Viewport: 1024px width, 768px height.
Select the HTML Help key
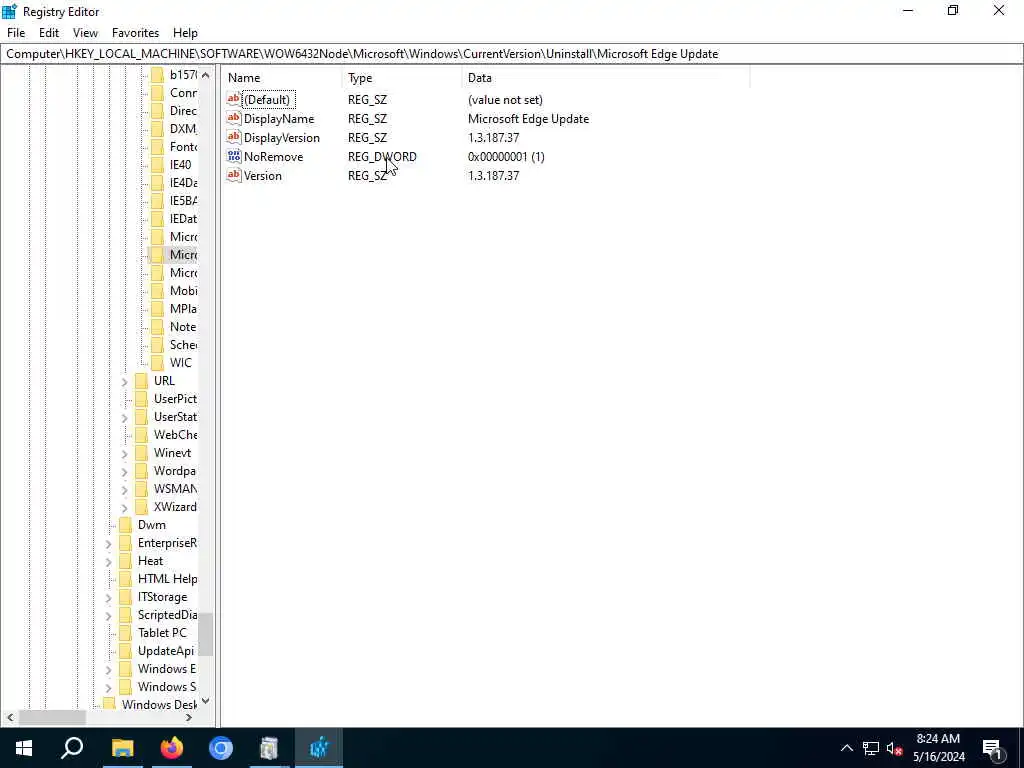(x=167, y=579)
